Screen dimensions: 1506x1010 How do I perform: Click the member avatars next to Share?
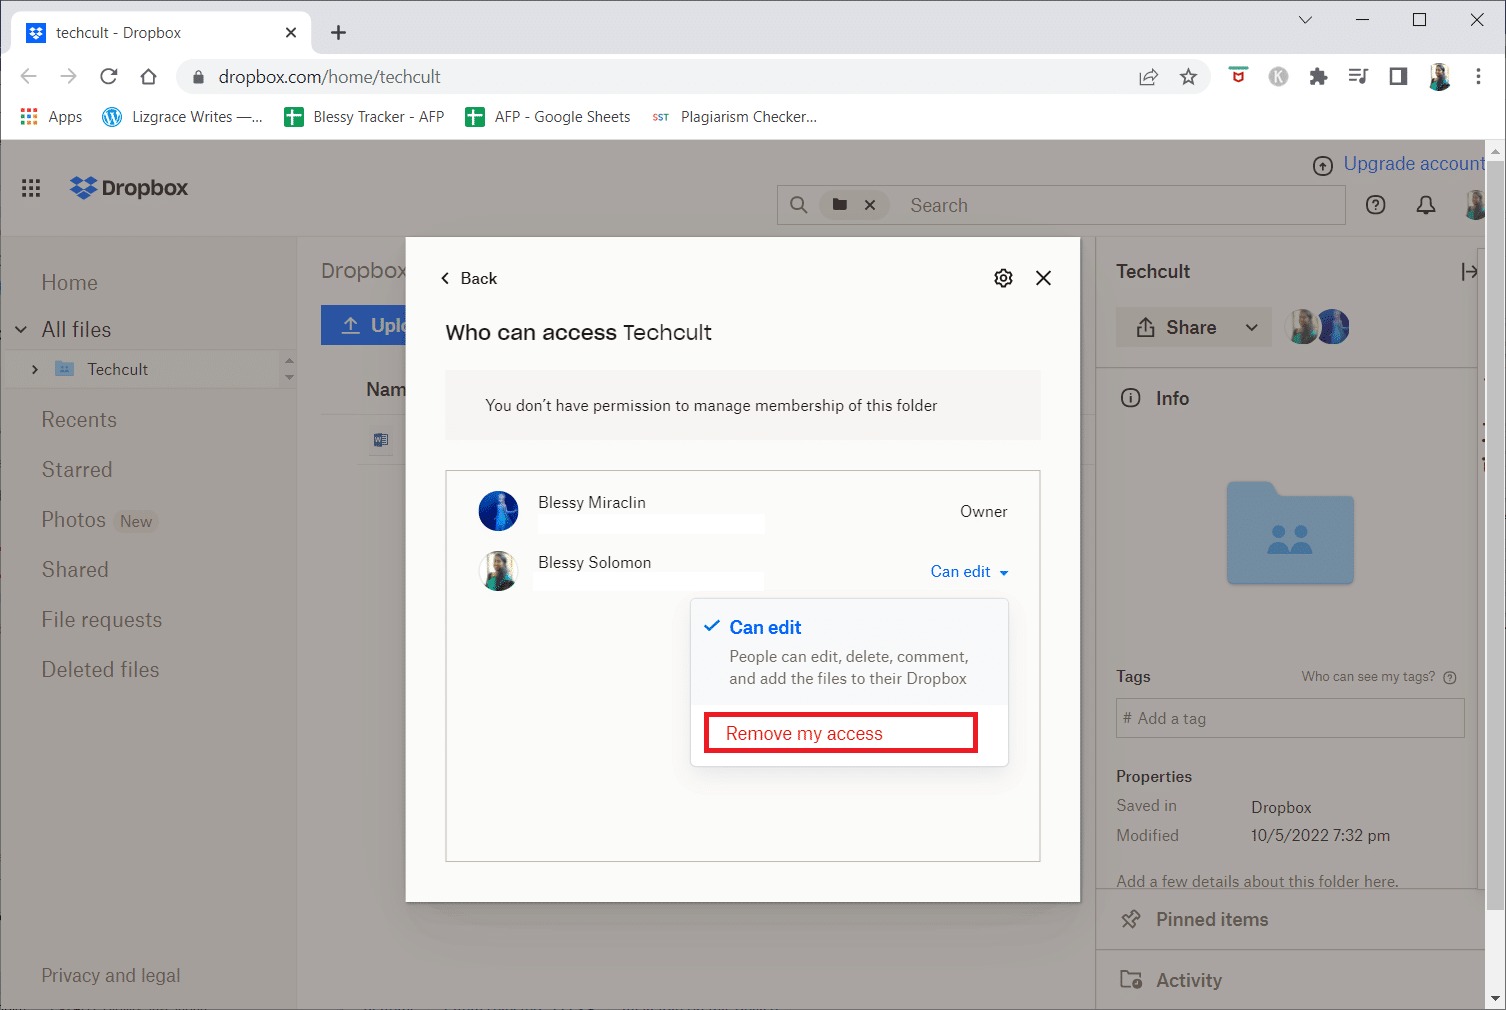coord(1318,326)
